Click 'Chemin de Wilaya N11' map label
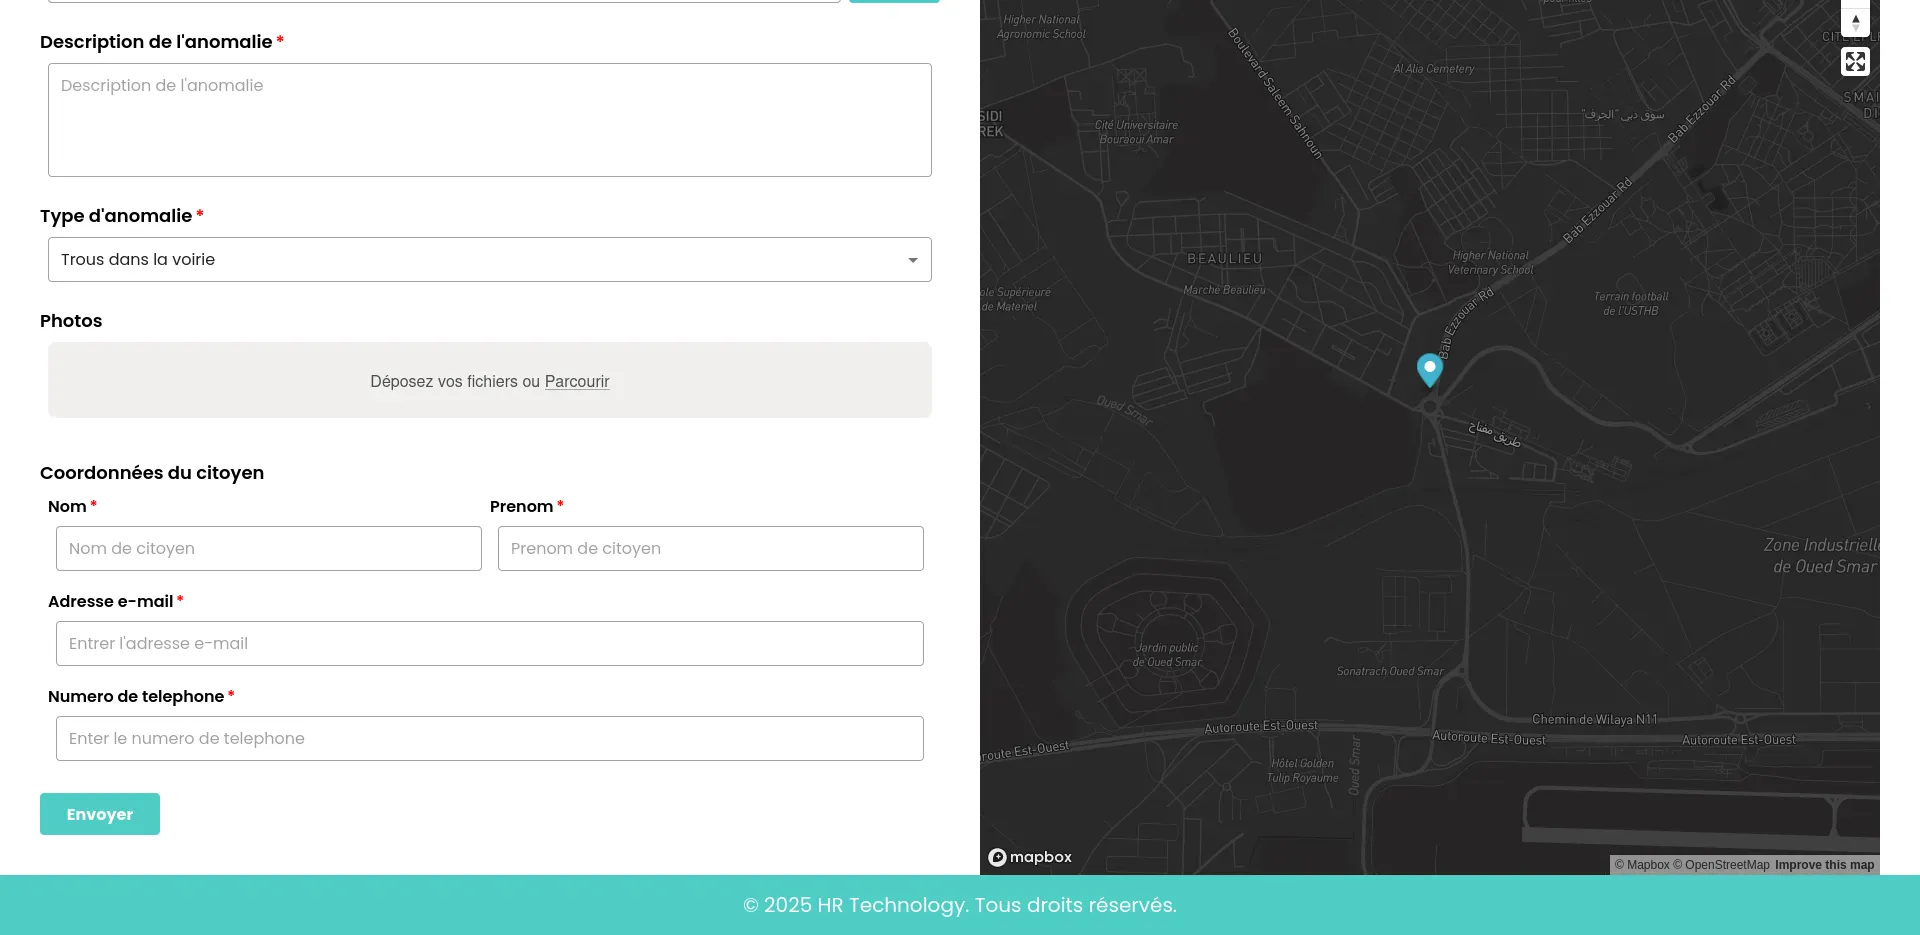The width and height of the screenshot is (1920, 935). [x=1595, y=719]
